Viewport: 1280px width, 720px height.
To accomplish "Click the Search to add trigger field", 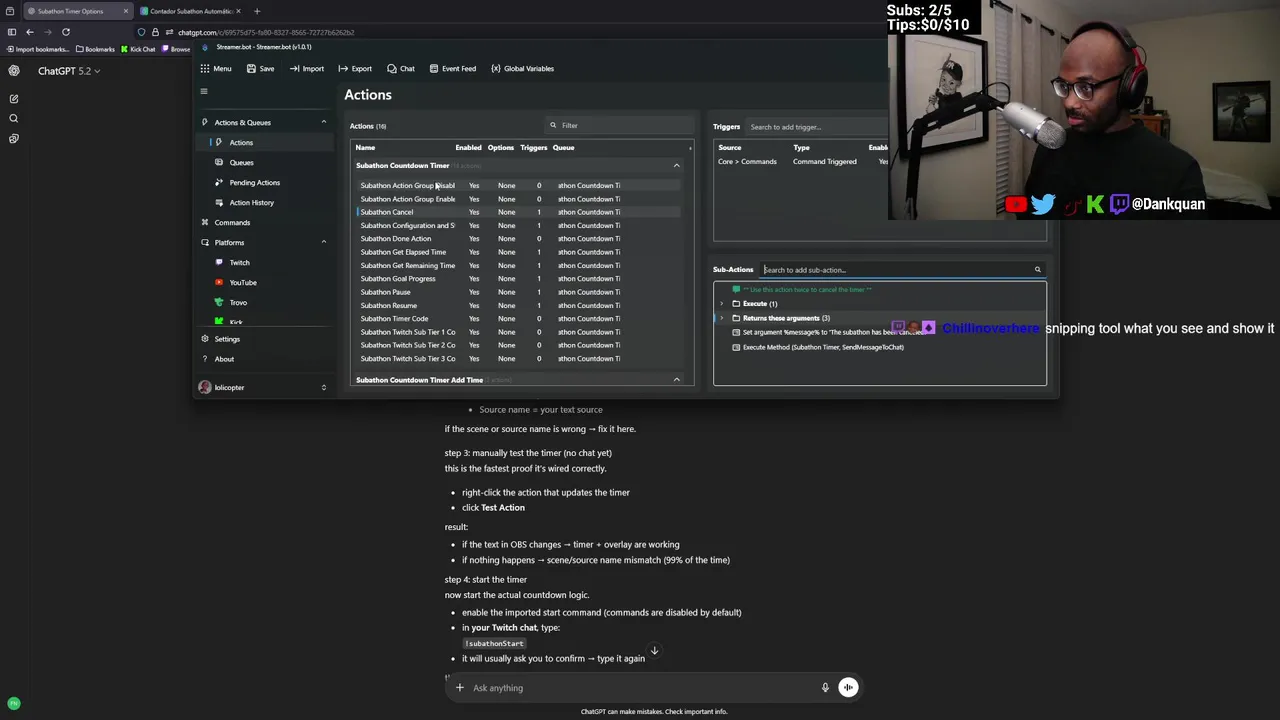I will 818,127.
